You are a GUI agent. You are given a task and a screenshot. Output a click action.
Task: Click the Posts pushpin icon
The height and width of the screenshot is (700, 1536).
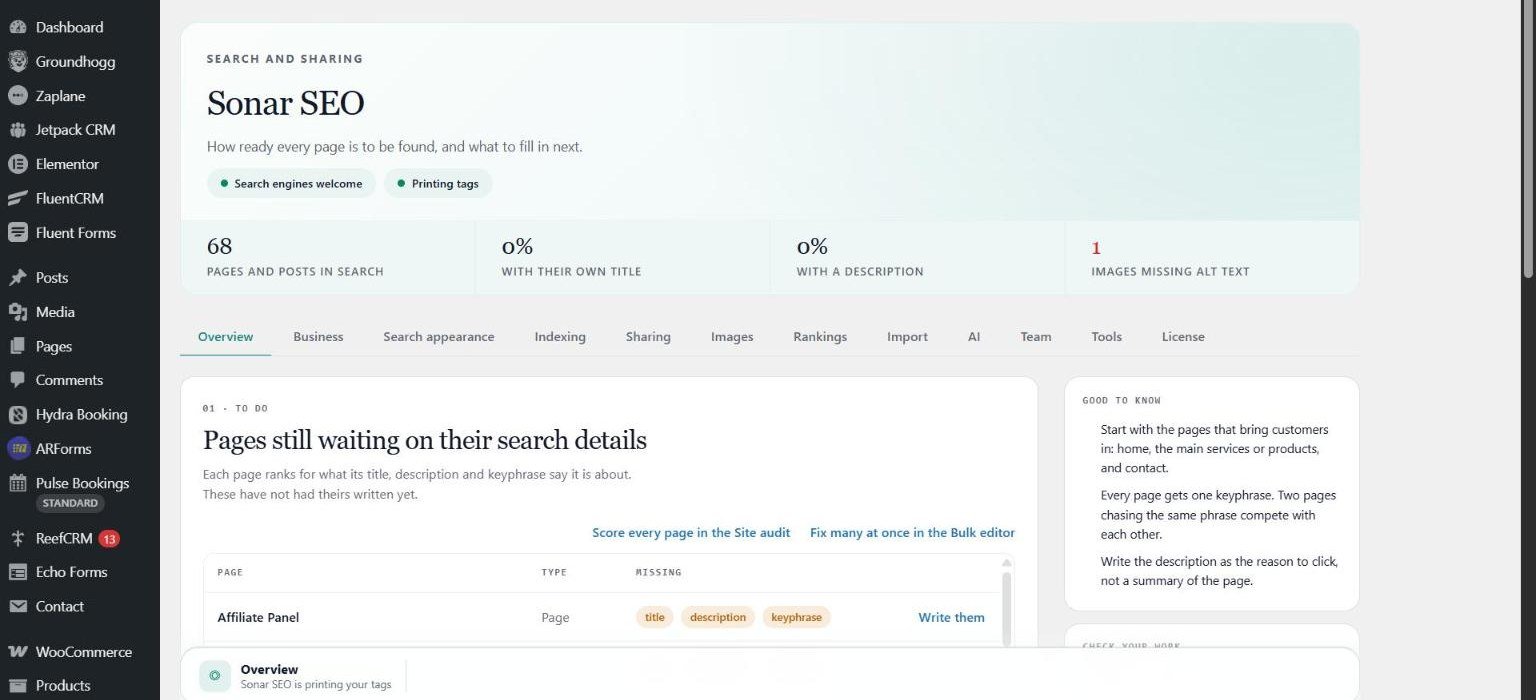click(17, 278)
